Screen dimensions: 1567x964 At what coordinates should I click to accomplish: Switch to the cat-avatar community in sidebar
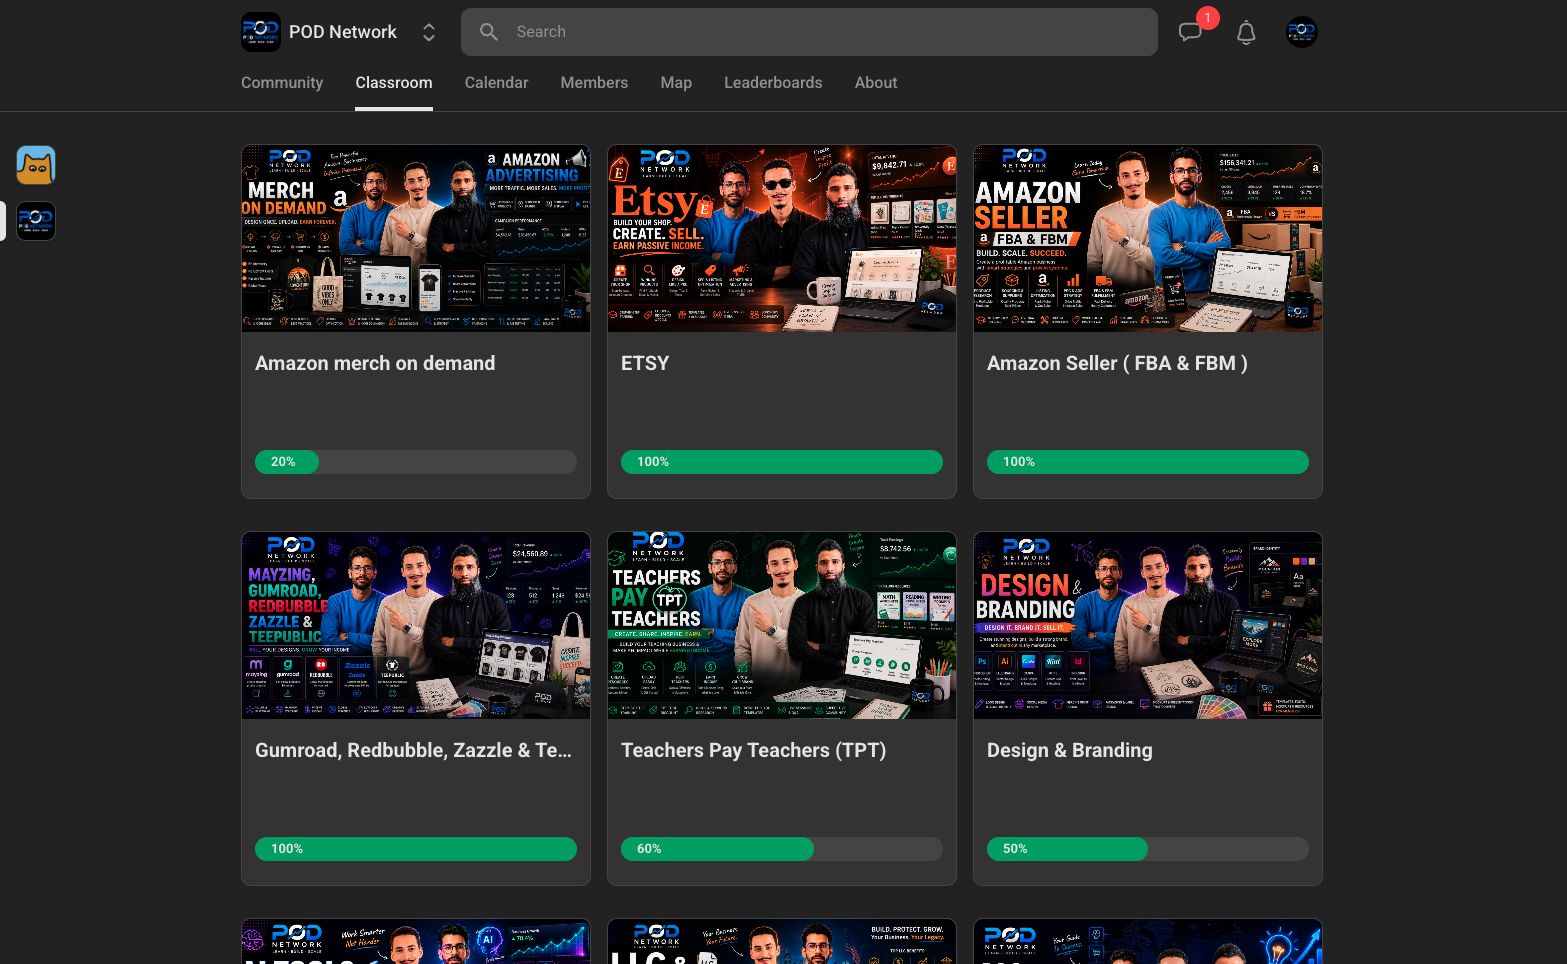36,165
